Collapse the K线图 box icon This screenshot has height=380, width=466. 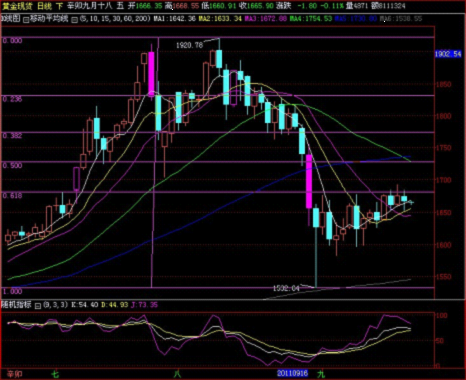tap(26, 20)
